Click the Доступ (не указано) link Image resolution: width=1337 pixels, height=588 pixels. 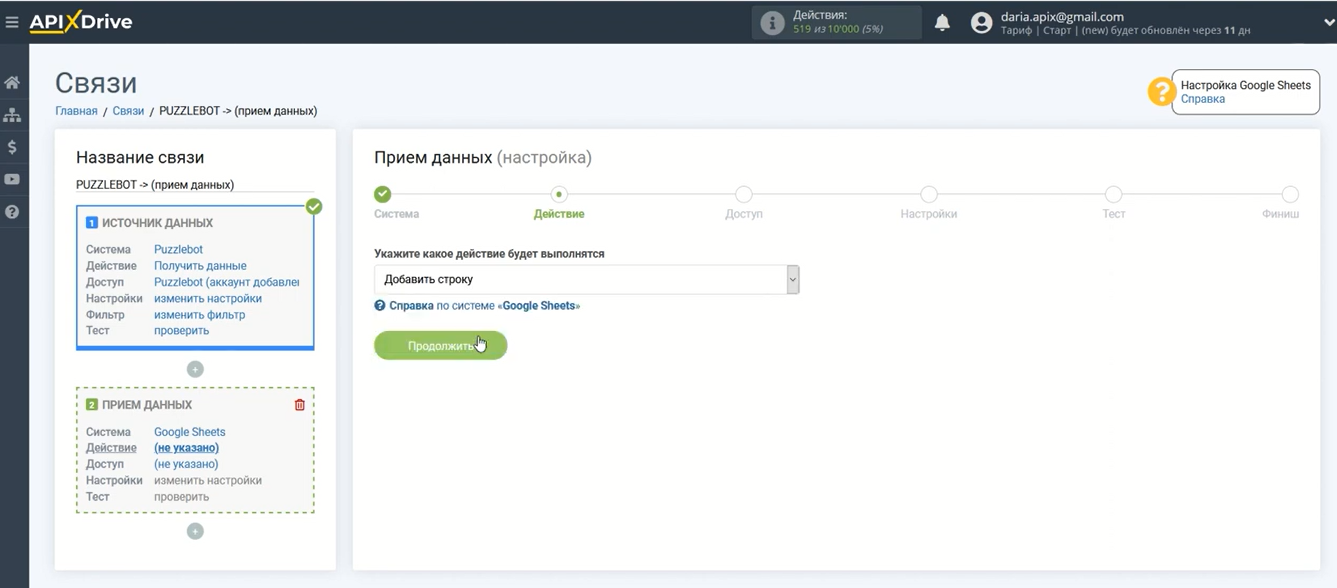tap(186, 464)
